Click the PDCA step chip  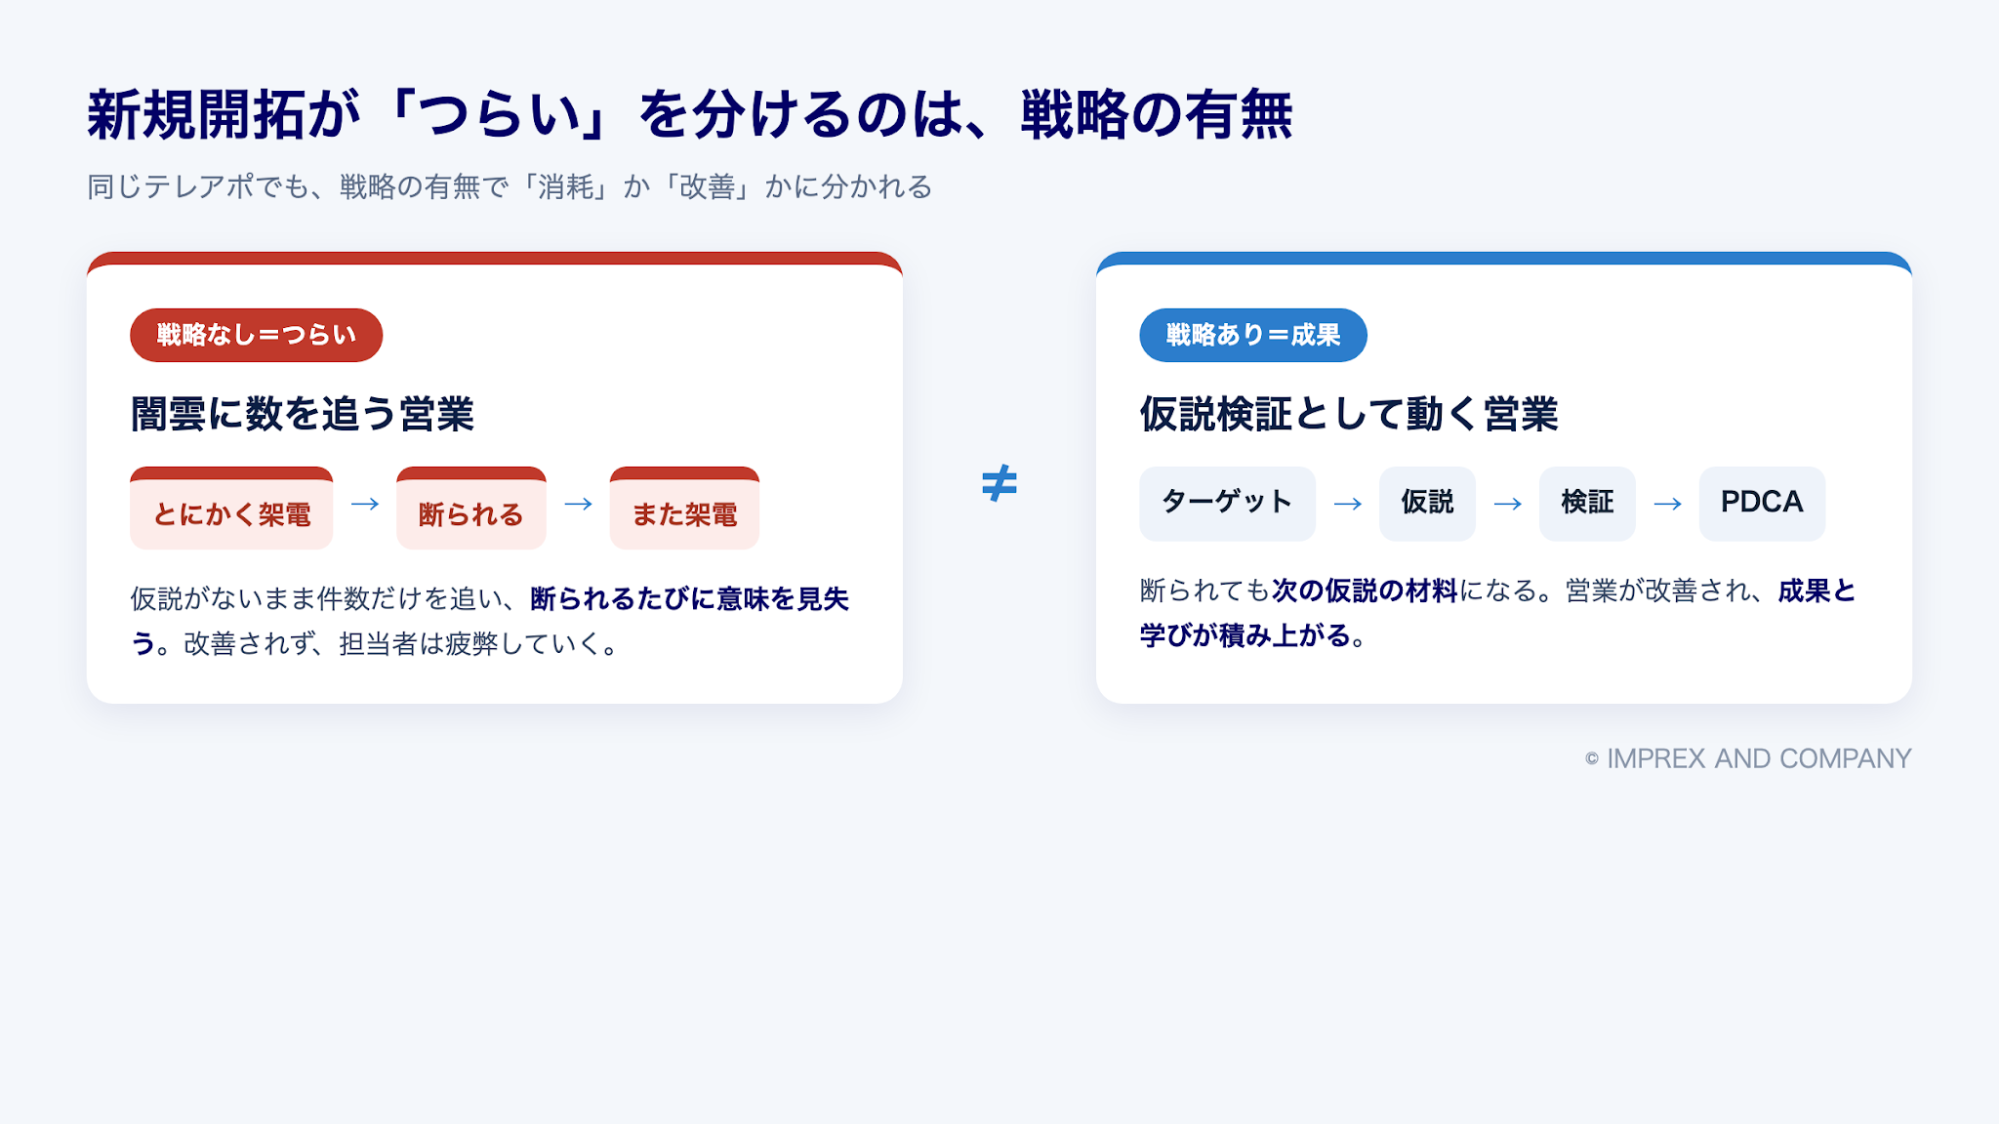tap(1762, 503)
